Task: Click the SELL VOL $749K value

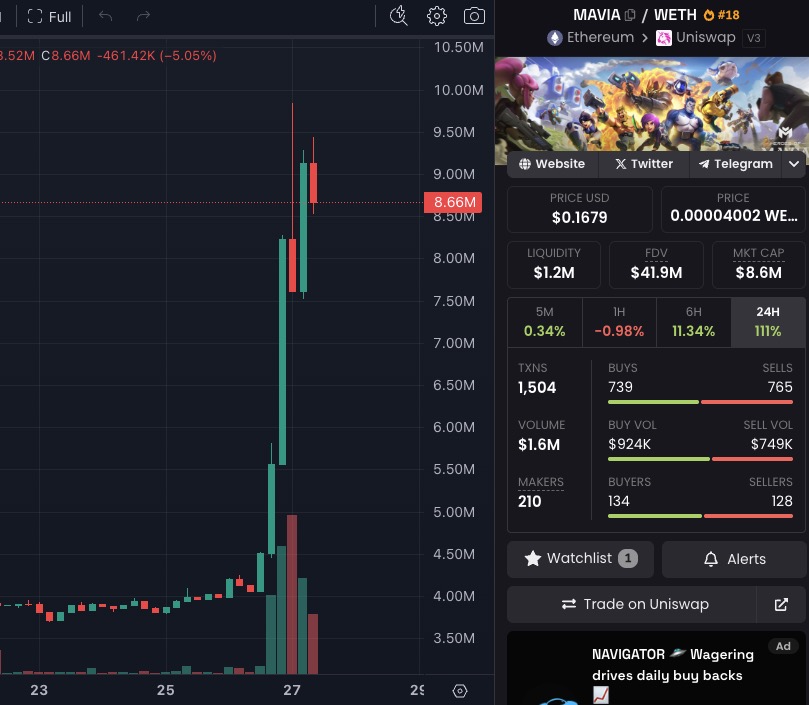Action: point(771,444)
